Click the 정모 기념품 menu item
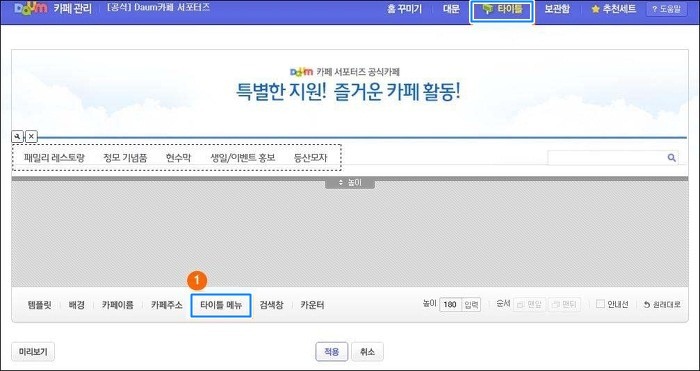The image size is (700, 371). coord(125,158)
